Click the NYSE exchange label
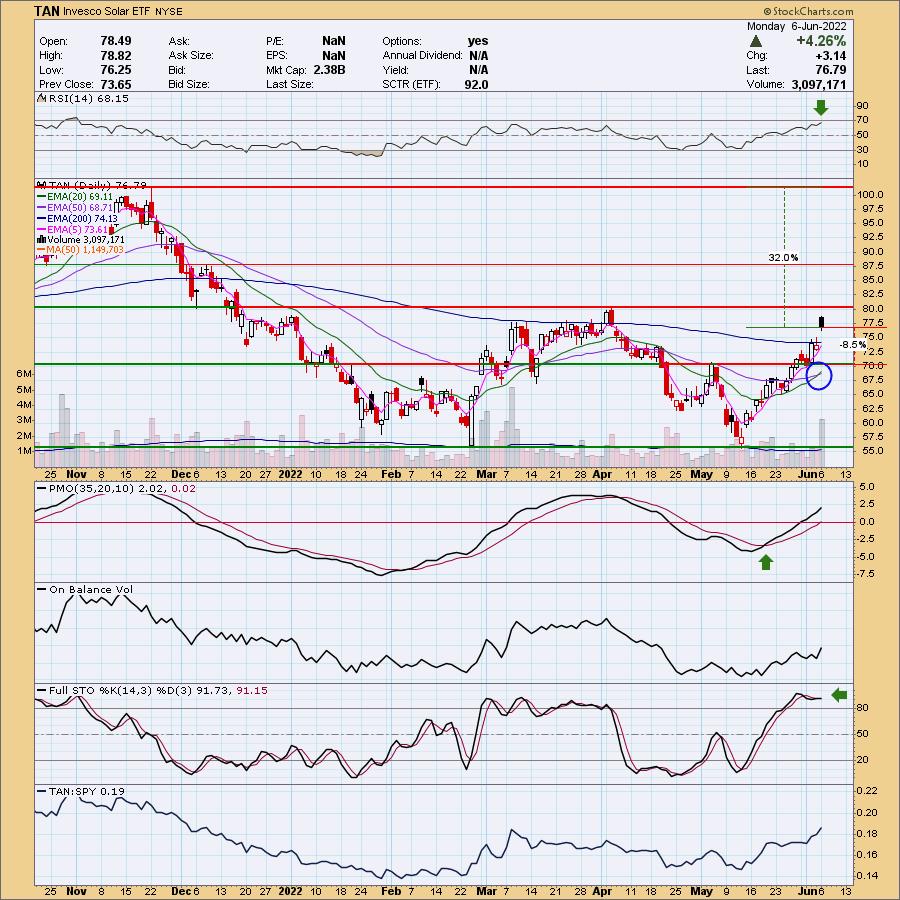This screenshot has height=900, width=900. point(169,11)
